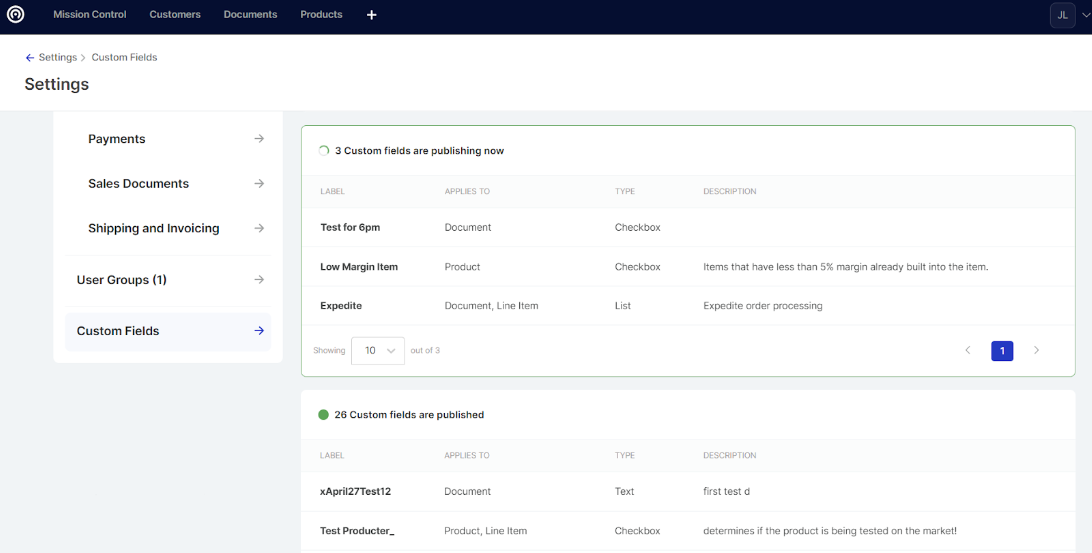Open the Low Margin Item custom field row
This screenshot has width=1092, height=553.
tap(359, 267)
